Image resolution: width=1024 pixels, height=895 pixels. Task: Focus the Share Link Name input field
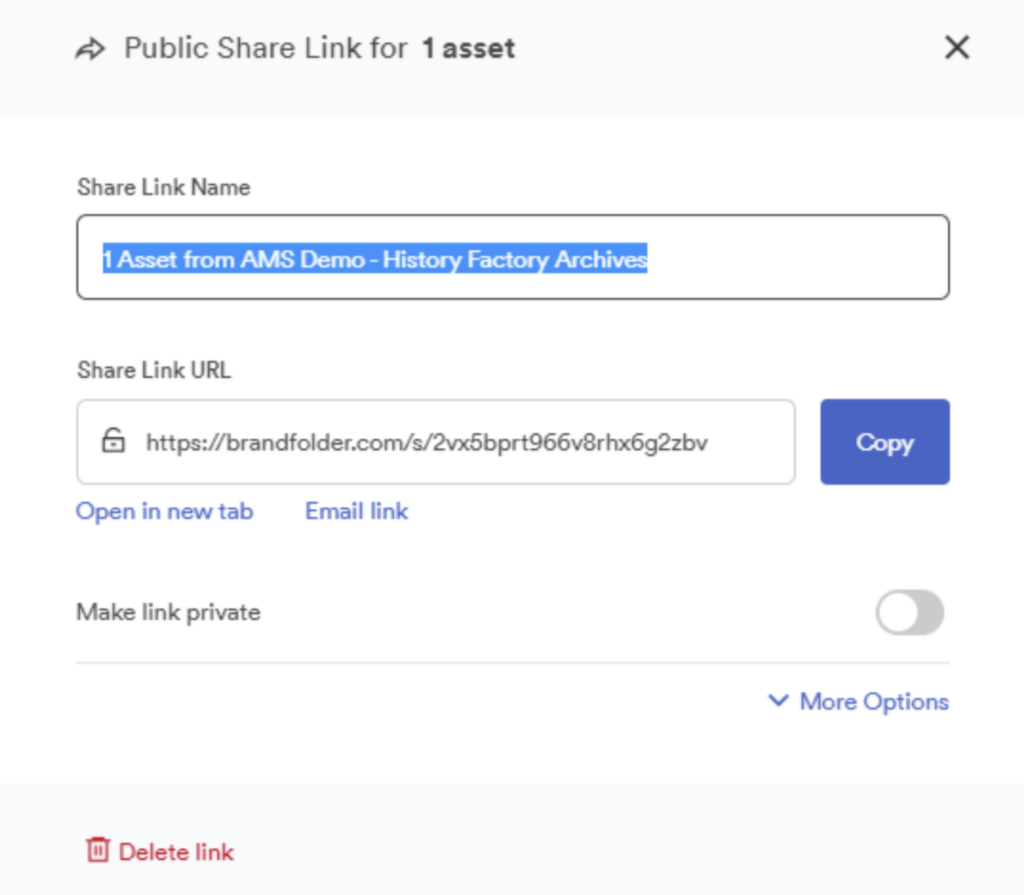pyautogui.click(x=513, y=257)
